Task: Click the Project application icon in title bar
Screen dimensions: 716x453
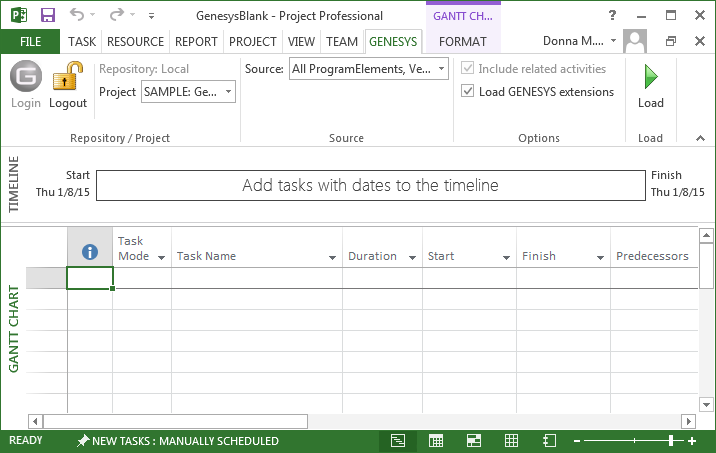Action: pyautogui.click(x=19, y=15)
